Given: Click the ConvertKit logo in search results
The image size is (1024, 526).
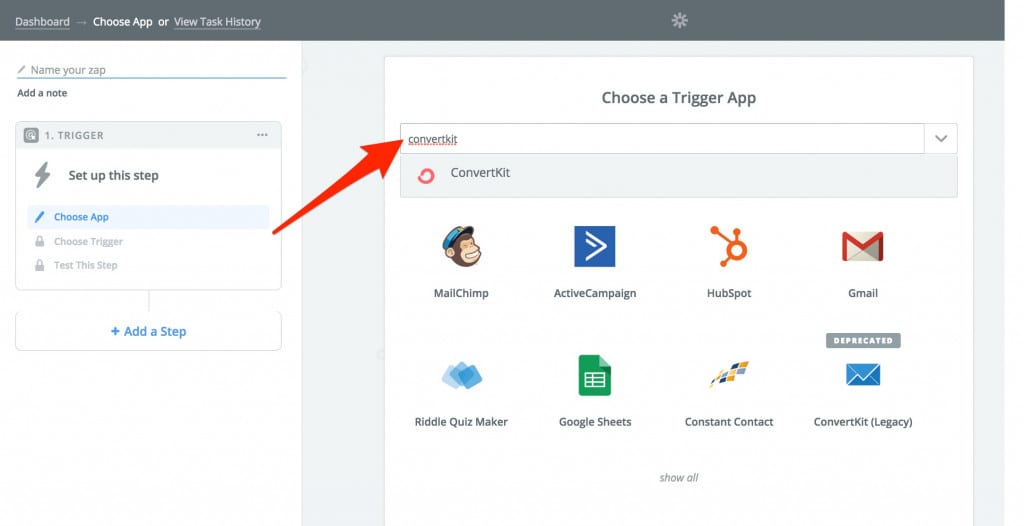Looking at the screenshot, I should point(426,175).
